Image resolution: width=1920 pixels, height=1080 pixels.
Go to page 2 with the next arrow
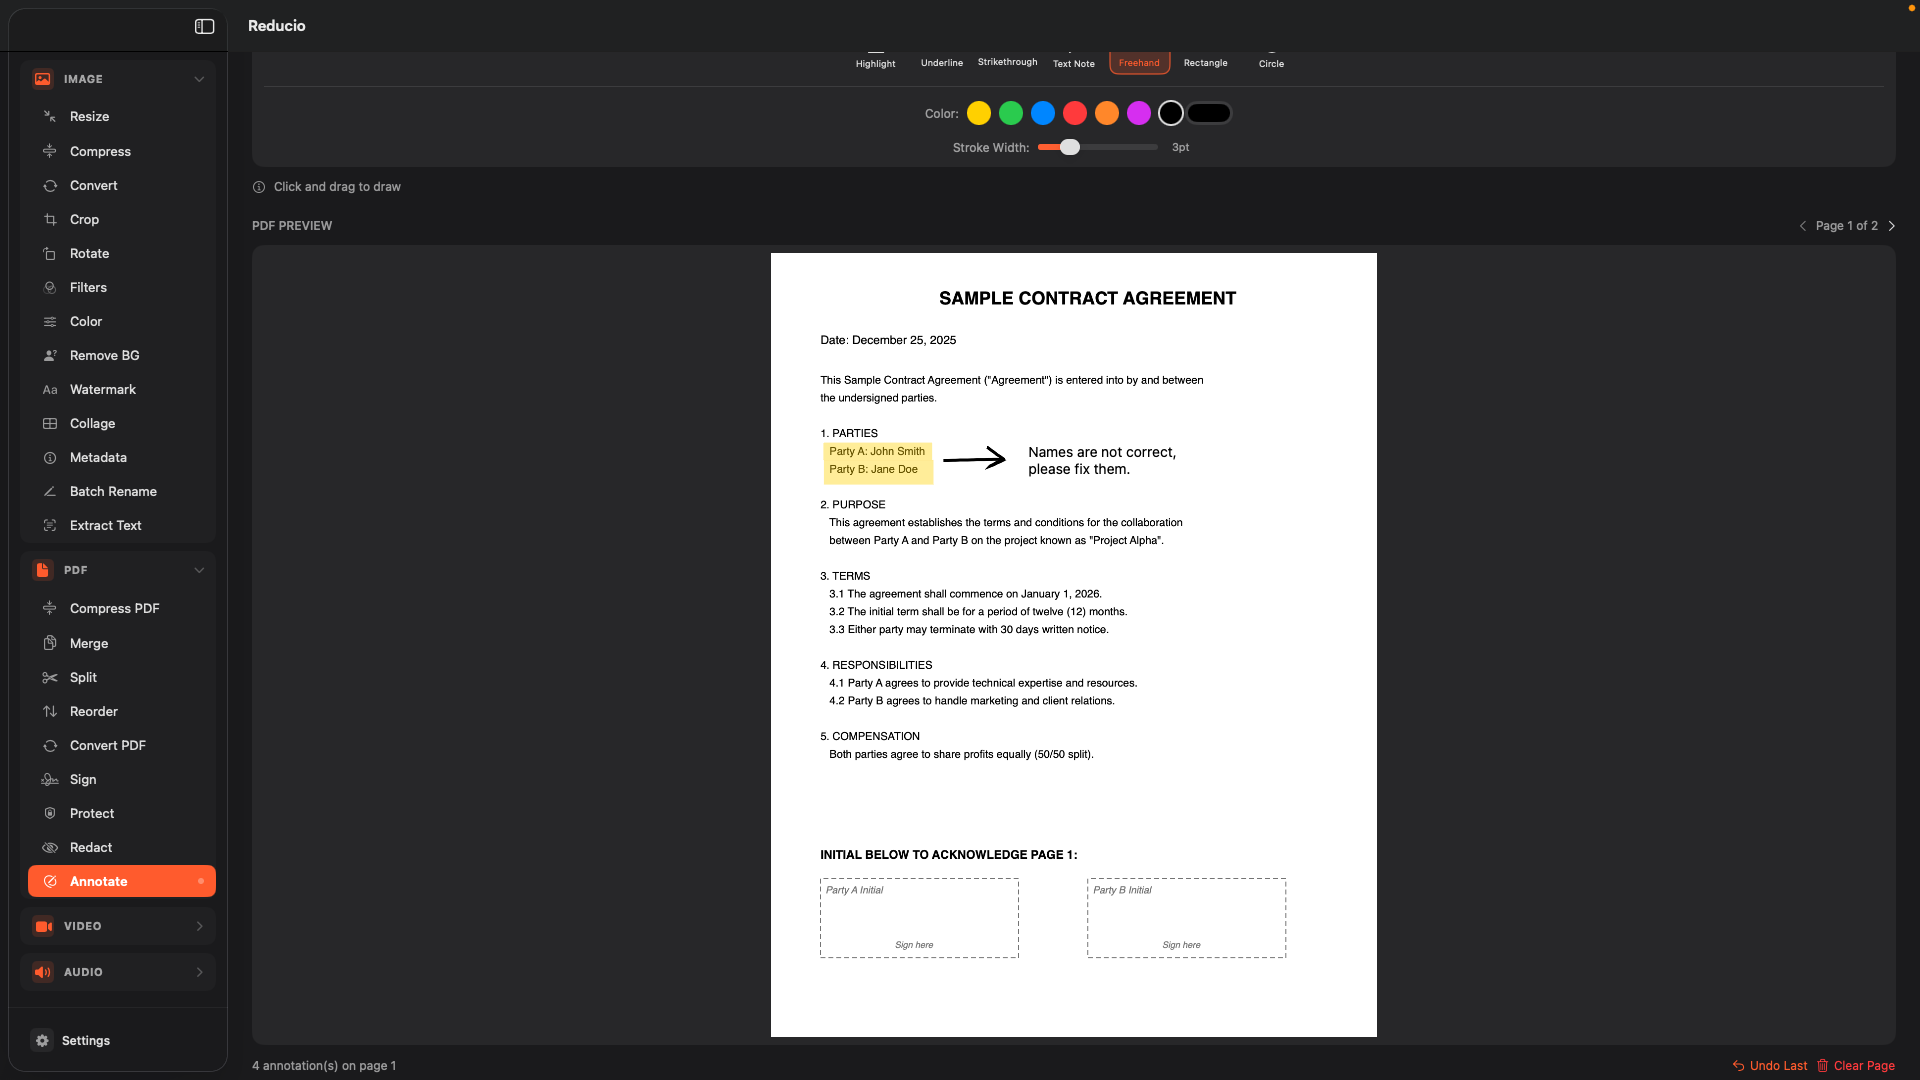point(1892,226)
